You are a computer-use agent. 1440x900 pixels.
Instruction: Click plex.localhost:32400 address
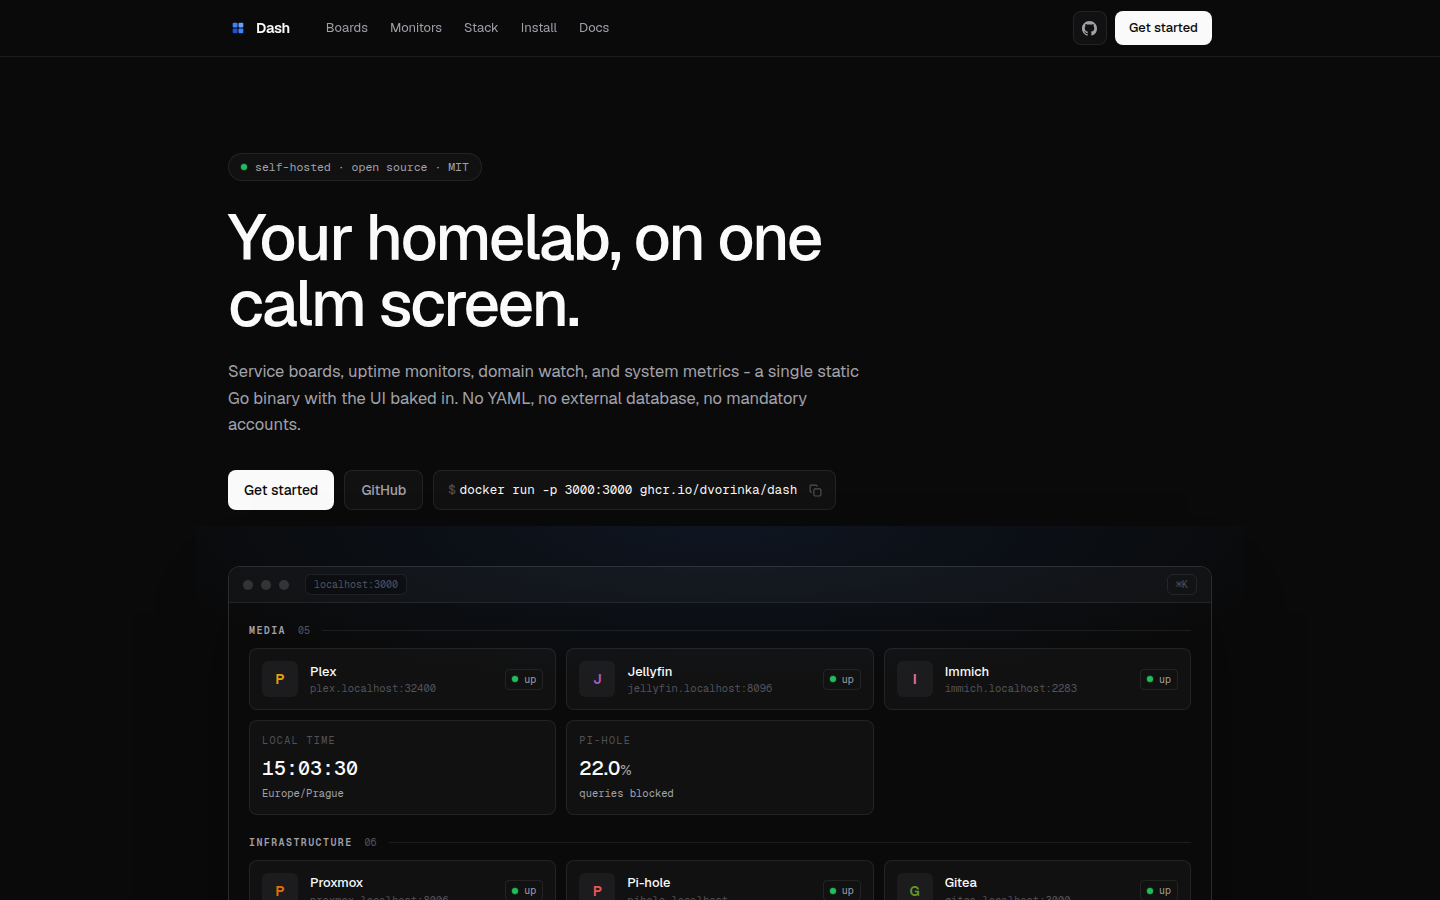click(373, 688)
